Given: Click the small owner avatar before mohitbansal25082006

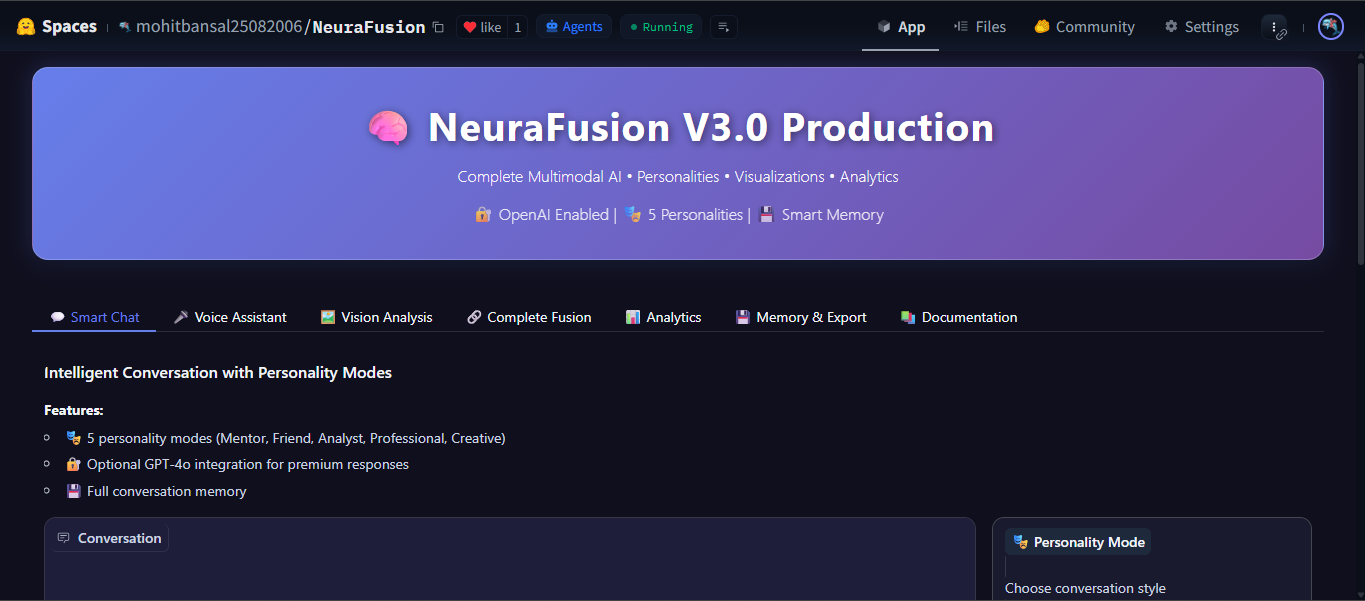Looking at the screenshot, I should pos(124,27).
